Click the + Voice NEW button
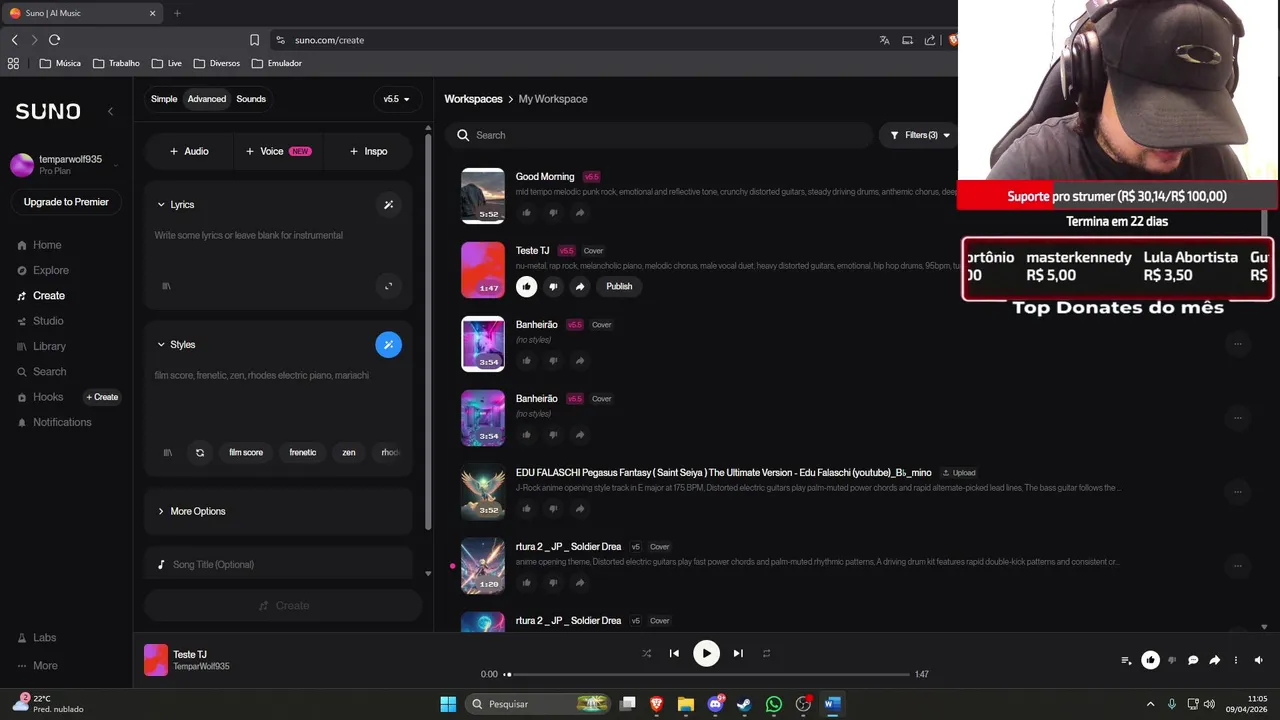This screenshot has width=1280, height=720. click(x=279, y=151)
